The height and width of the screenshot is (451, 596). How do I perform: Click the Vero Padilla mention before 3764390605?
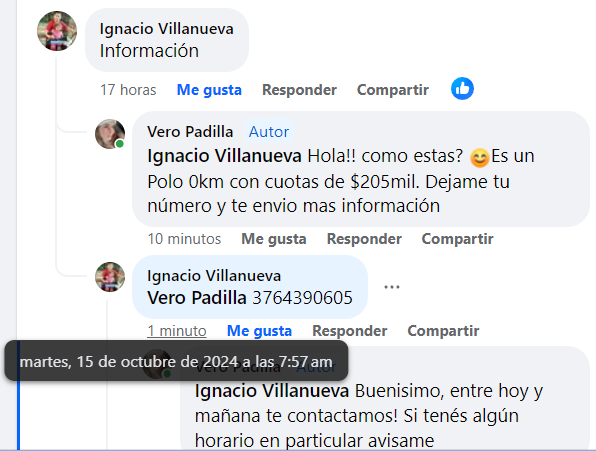pyautogui.click(x=197, y=298)
